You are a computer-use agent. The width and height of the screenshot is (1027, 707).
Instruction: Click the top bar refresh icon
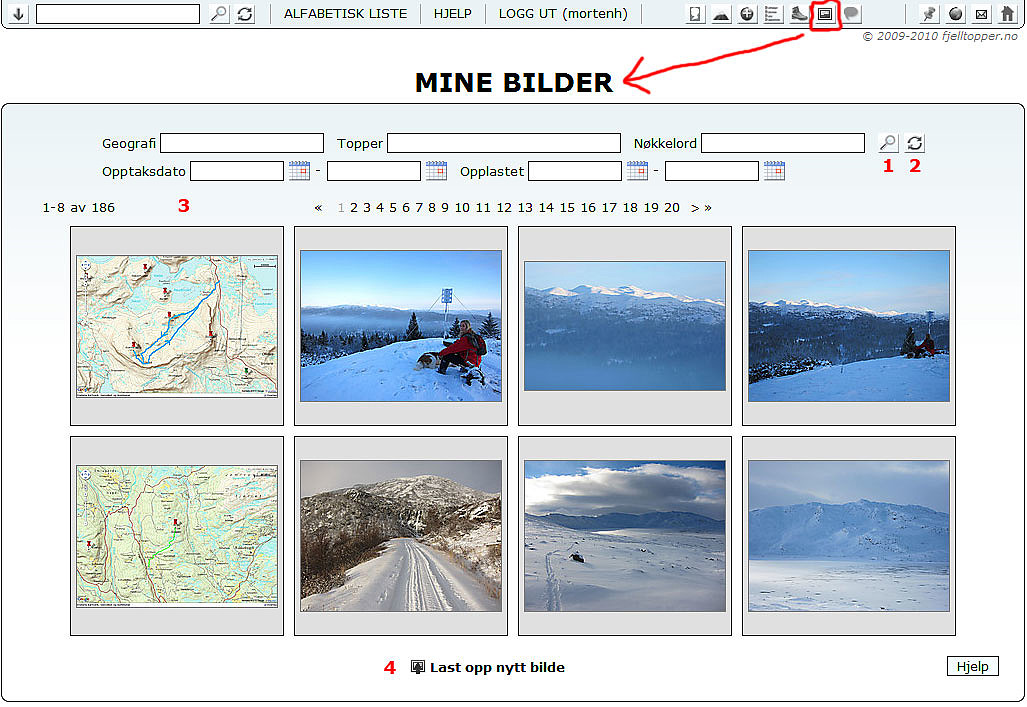(x=245, y=14)
